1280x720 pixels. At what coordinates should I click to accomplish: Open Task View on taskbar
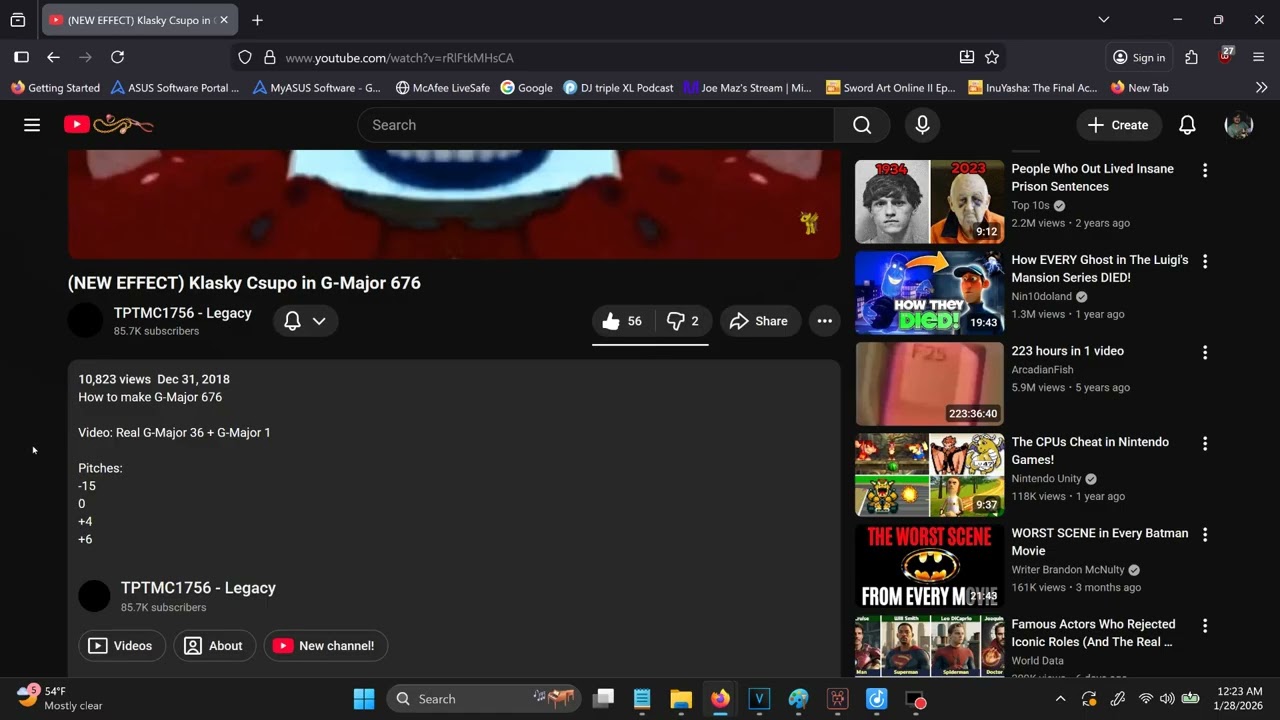pyautogui.click(x=603, y=699)
